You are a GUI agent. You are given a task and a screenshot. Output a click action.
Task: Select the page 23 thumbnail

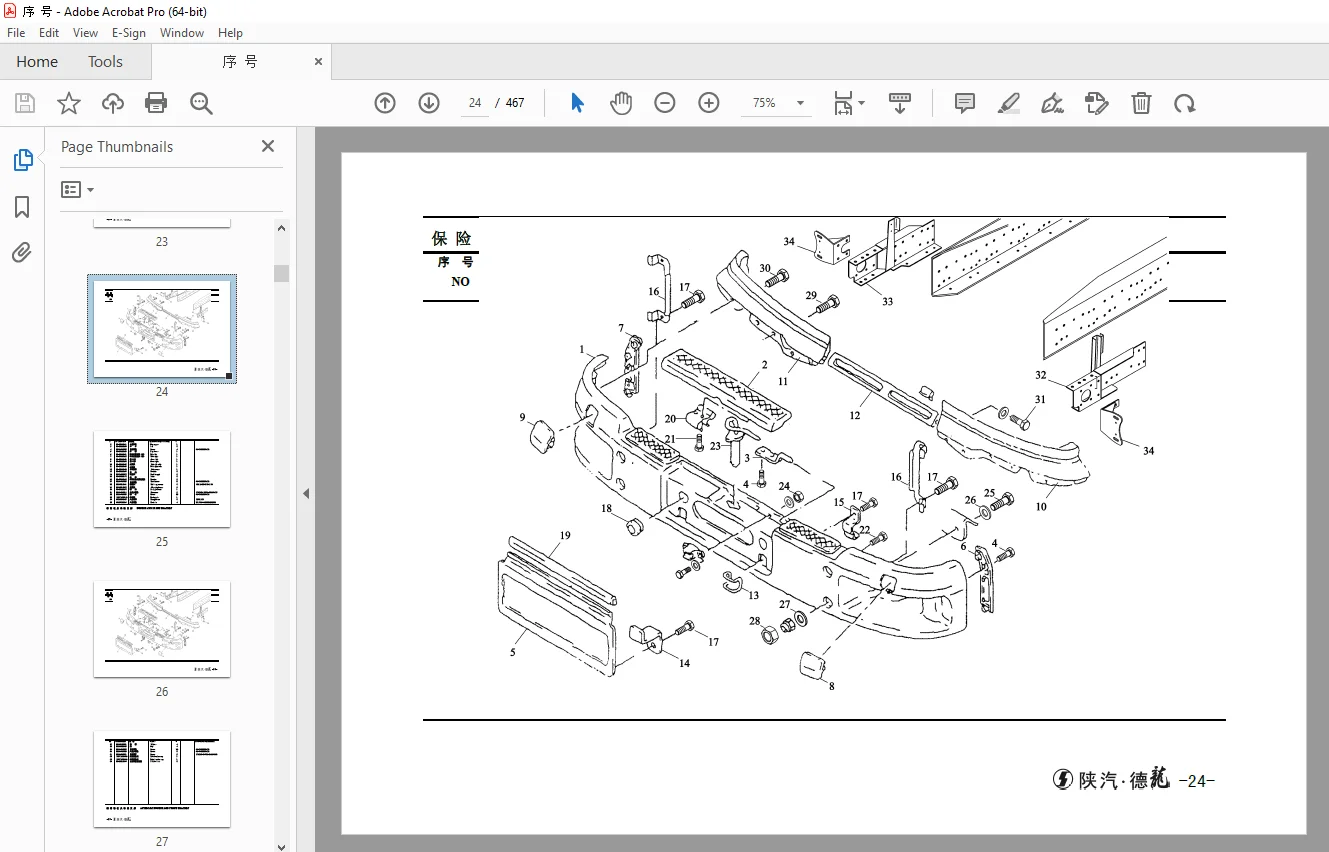point(162,222)
